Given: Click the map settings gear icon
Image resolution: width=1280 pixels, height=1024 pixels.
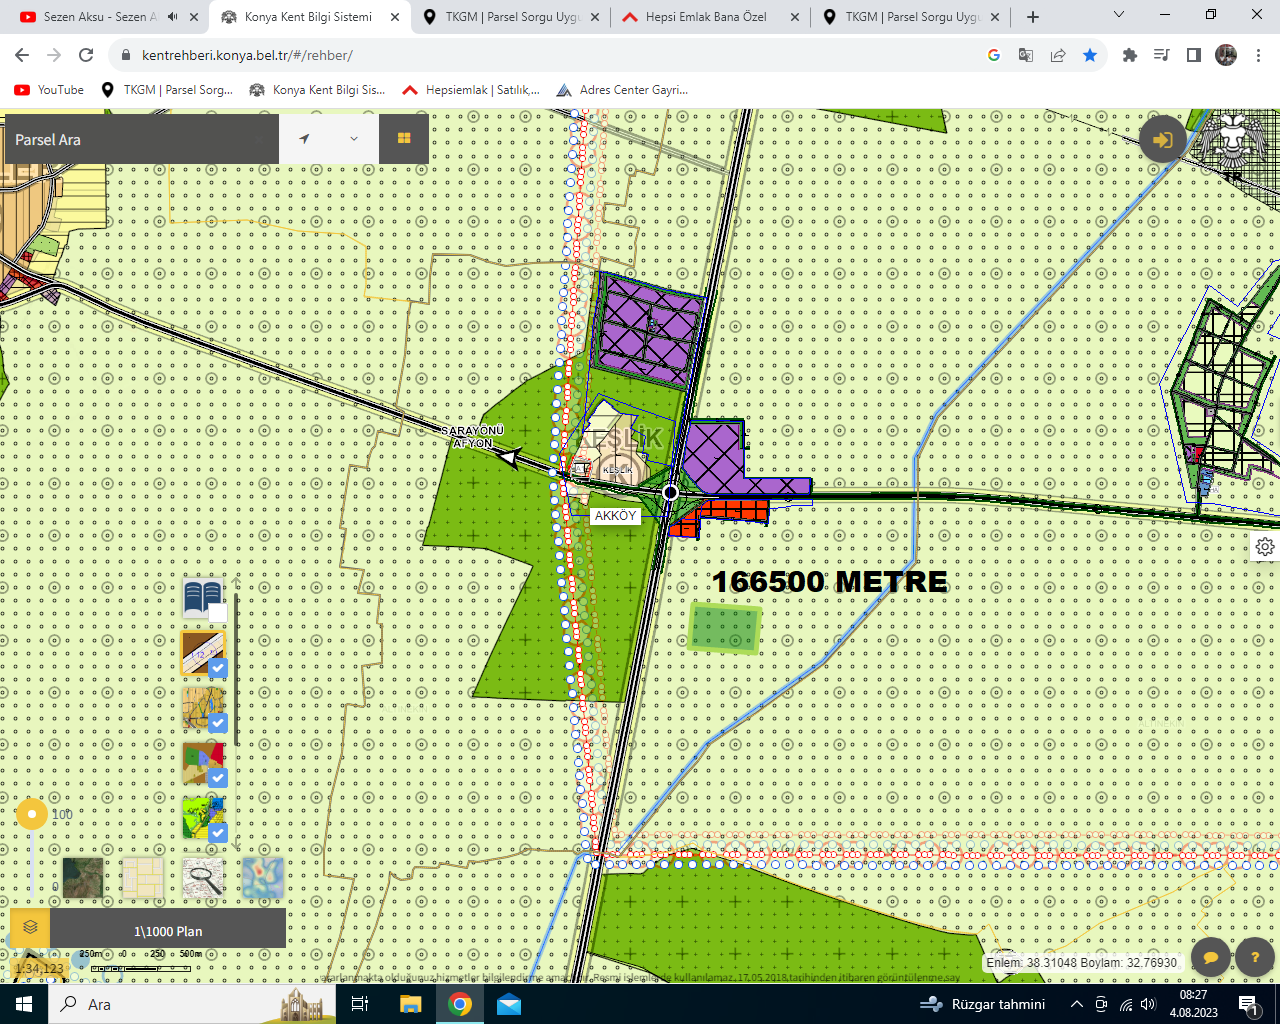Looking at the screenshot, I should (1265, 546).
